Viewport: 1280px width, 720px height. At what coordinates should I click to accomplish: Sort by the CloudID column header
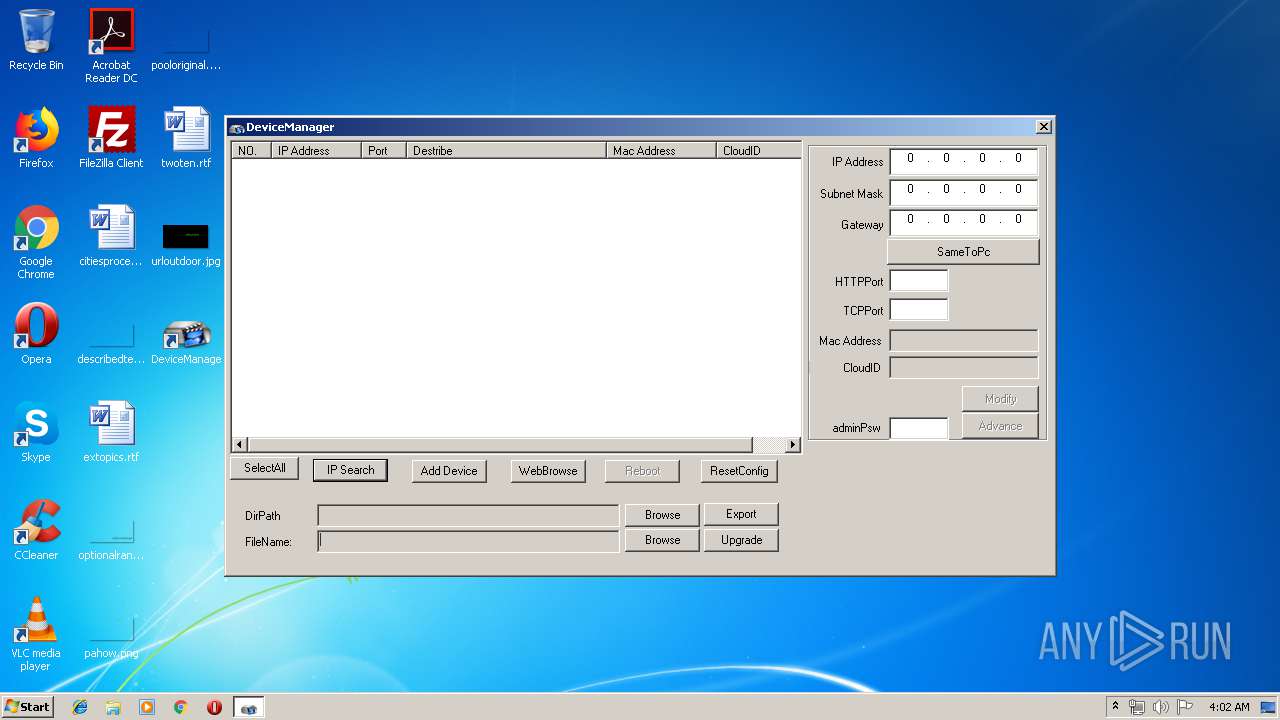pyautogui.click(x=758, y=151)
